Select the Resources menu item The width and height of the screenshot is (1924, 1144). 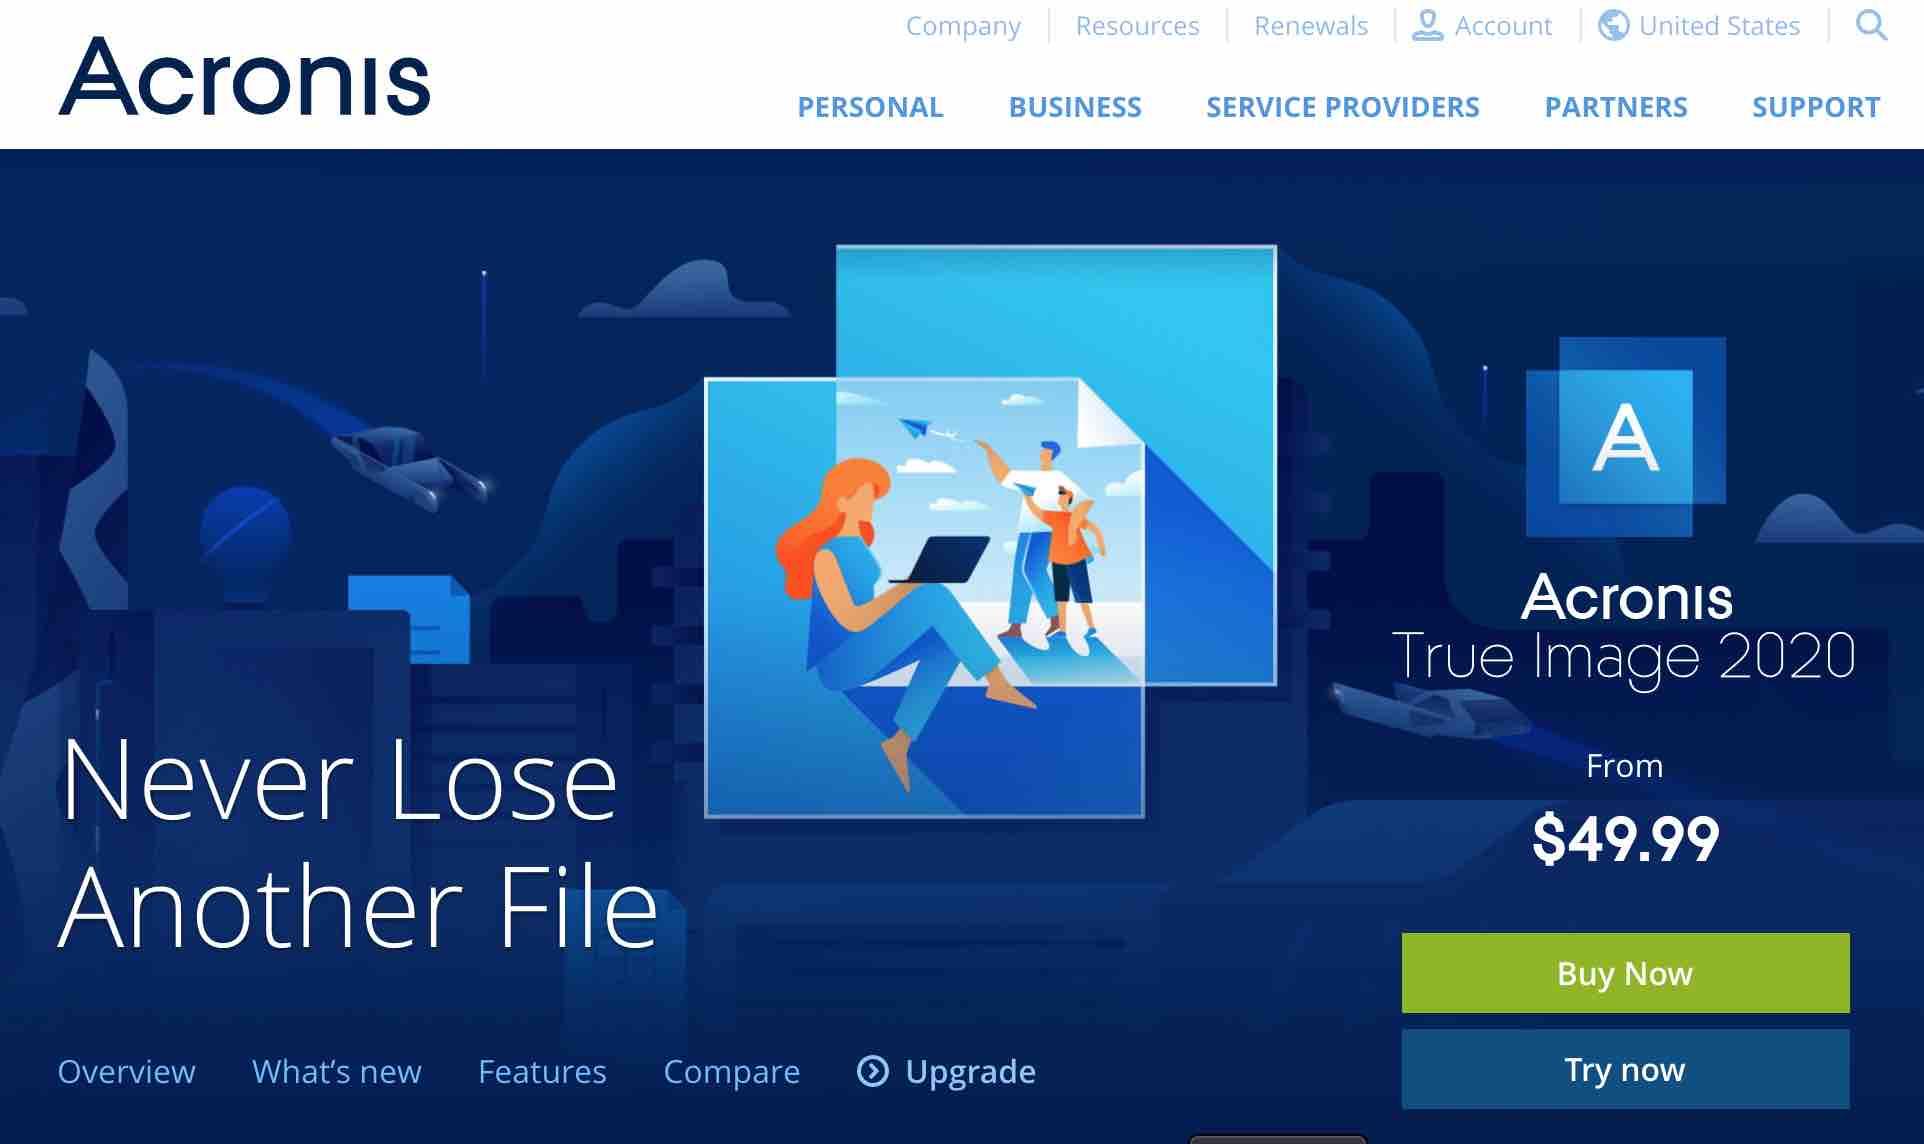pyautogui.click(x=1136, y=26)
